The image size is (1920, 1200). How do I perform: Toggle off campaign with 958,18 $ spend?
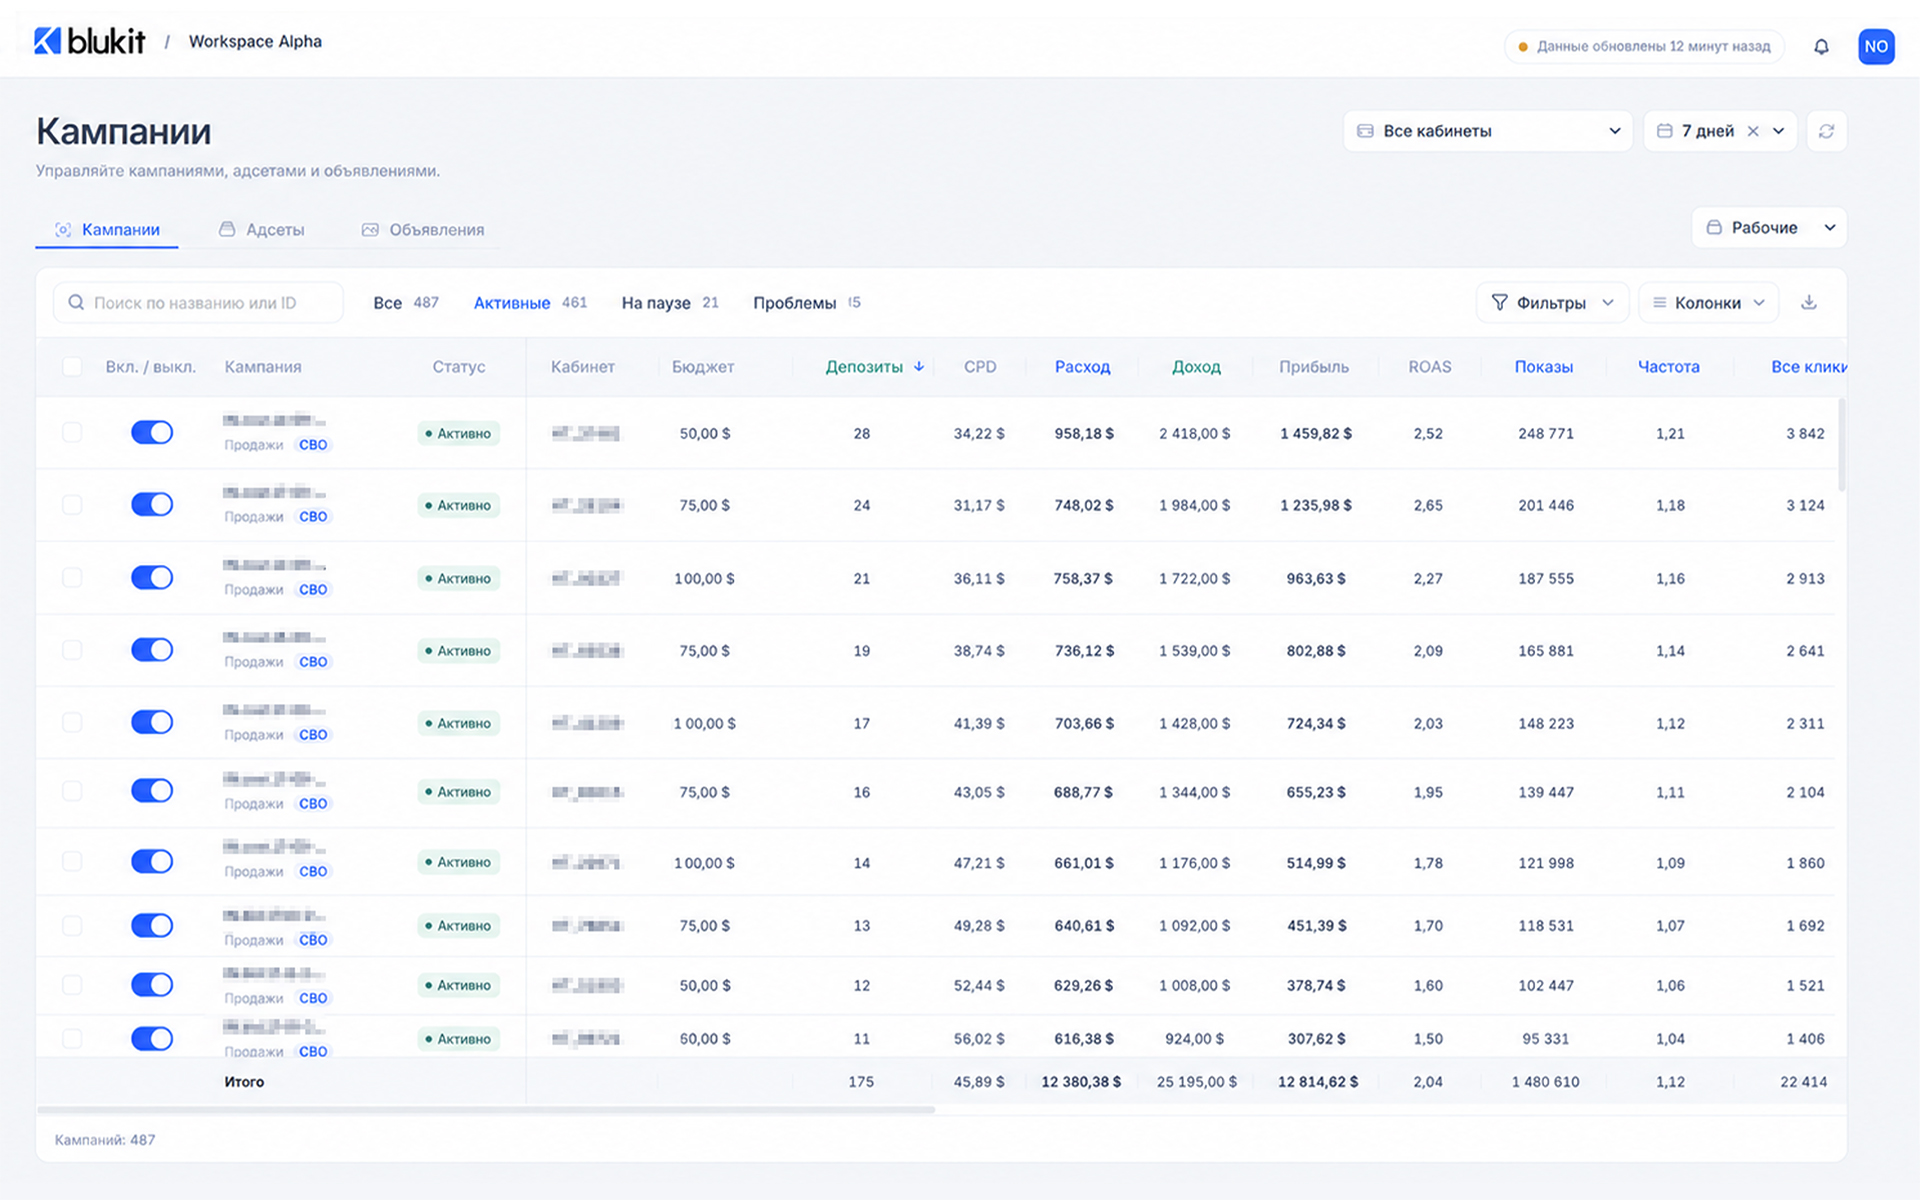(152, 432)
